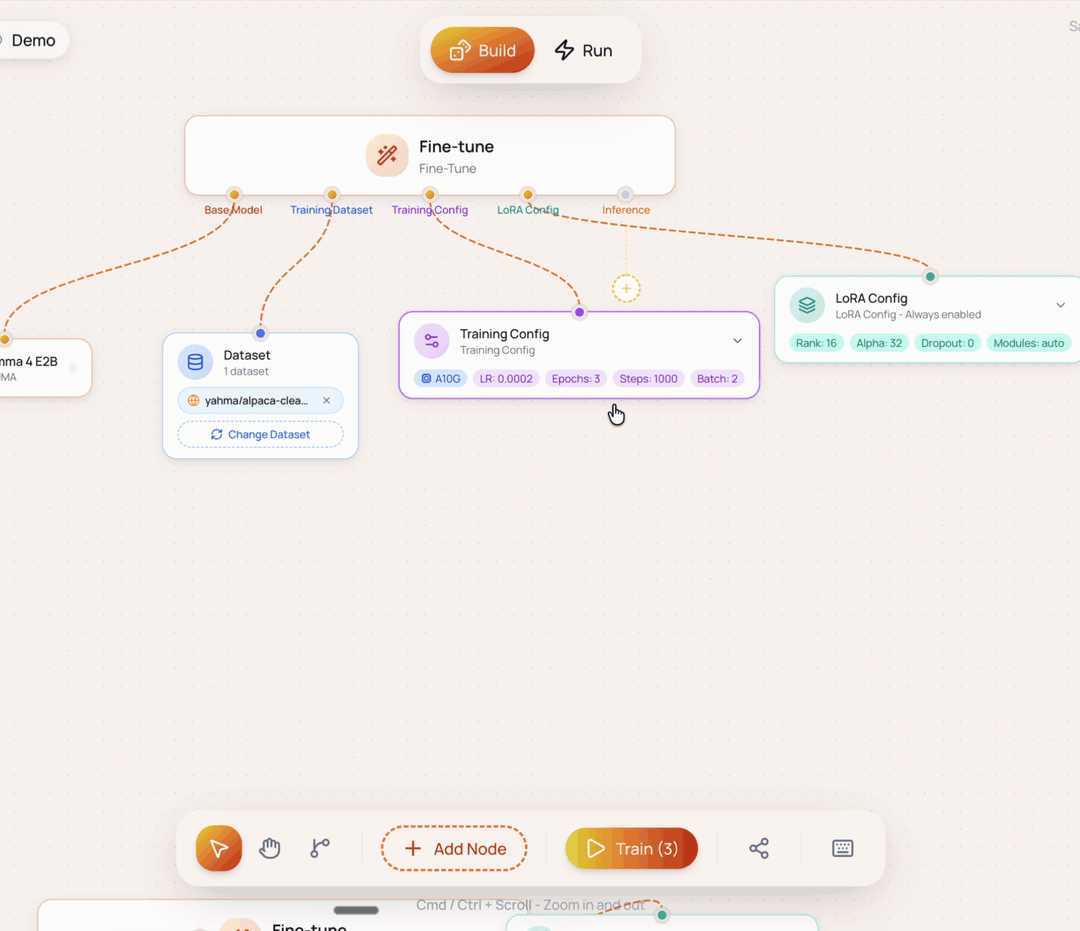Image resolution: width=1080 pixels, height=931 pixels.
Task: Switch to the Build tab
Action: (x=482, y=50)
